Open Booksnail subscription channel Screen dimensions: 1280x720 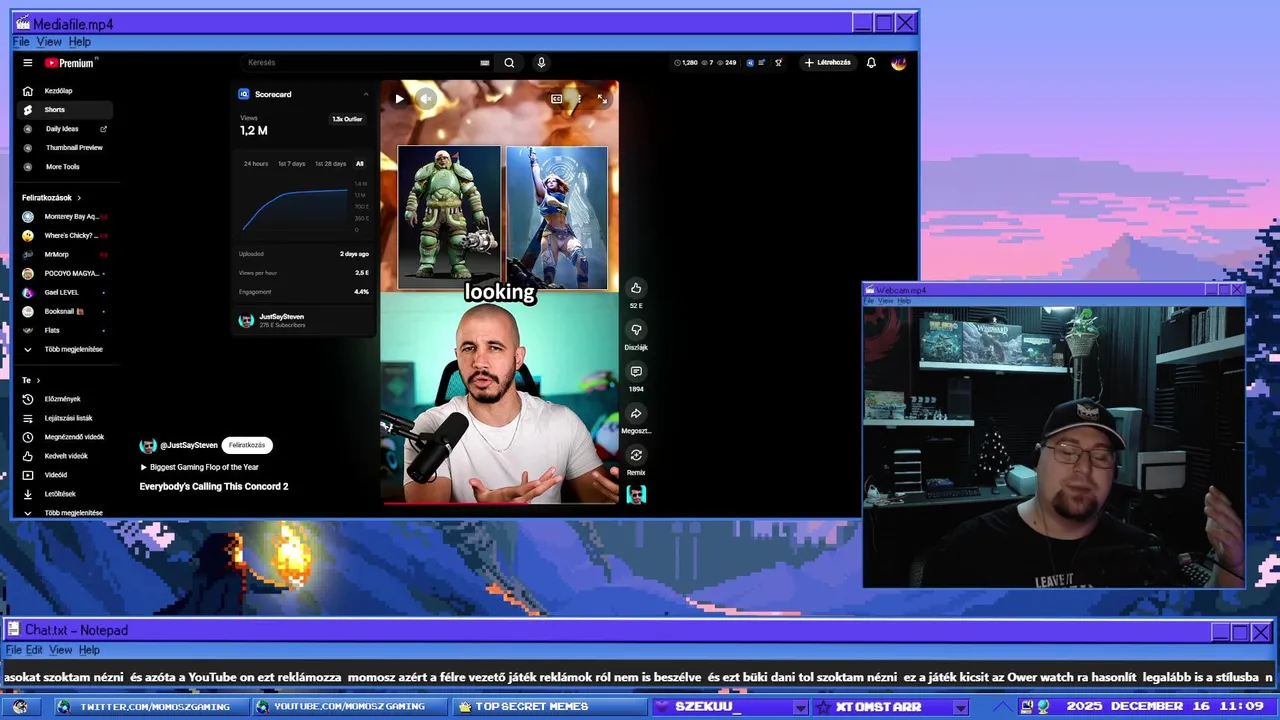tap(66, 311)
